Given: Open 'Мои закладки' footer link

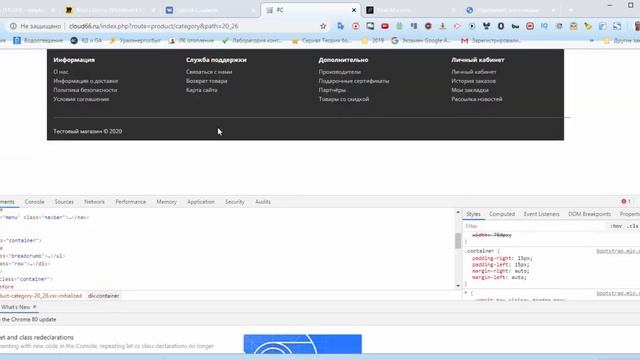Looking at the screenshot, I should pyautogui.click(x=470, y=90).
